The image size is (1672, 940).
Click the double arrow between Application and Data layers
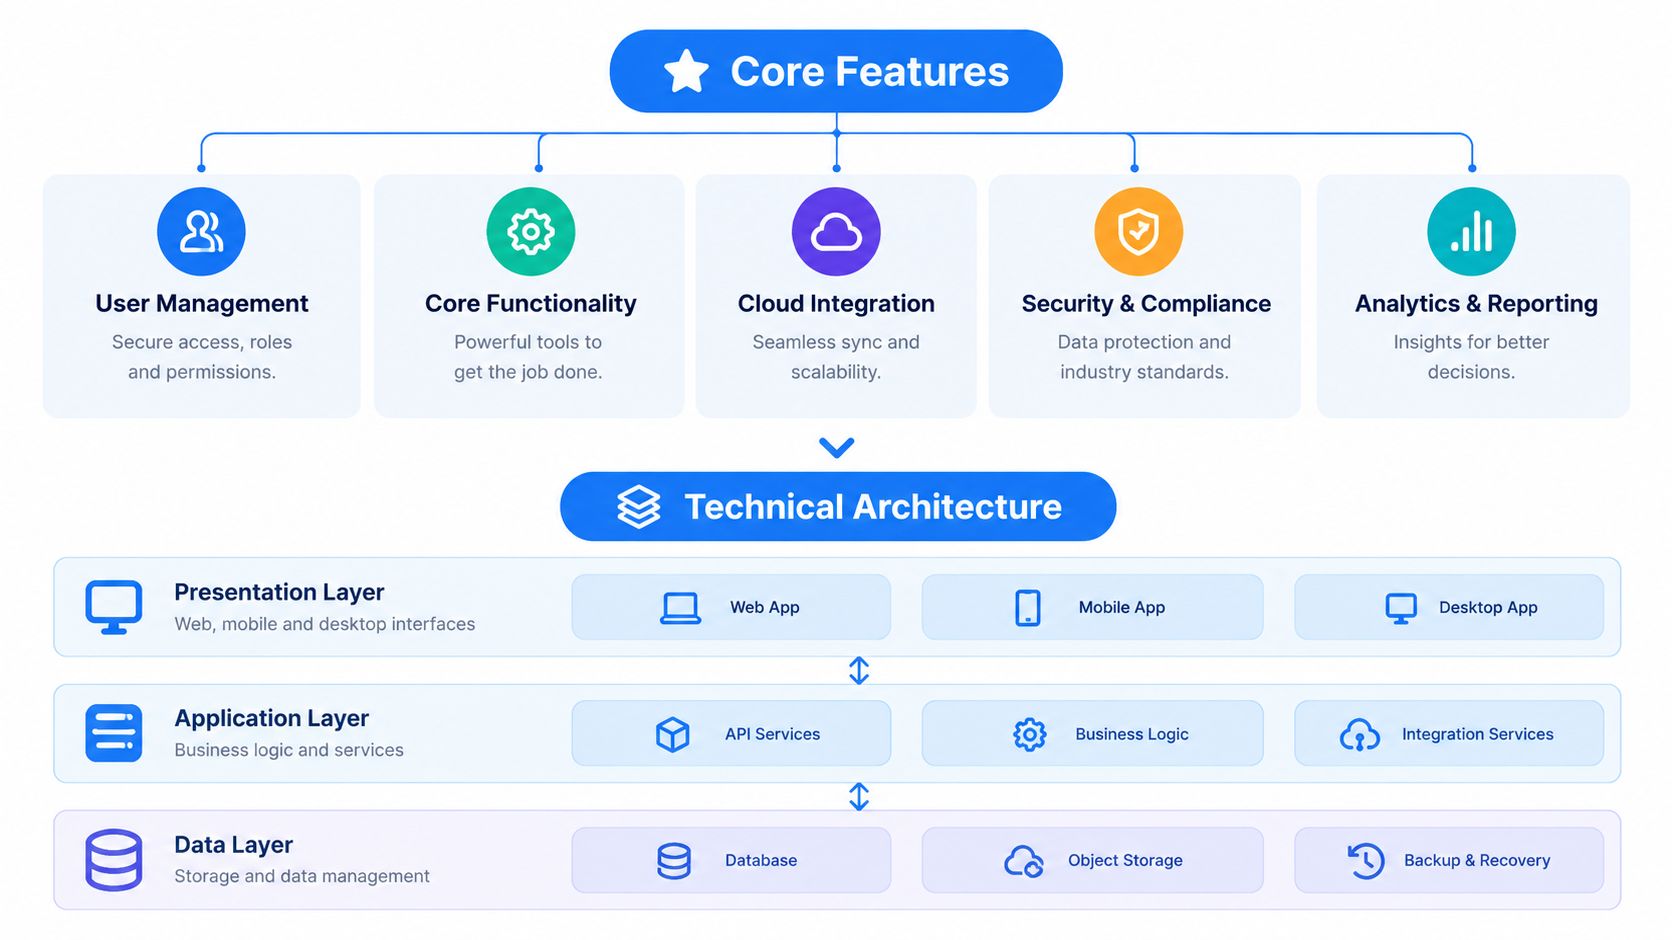(x=858, y=797)
